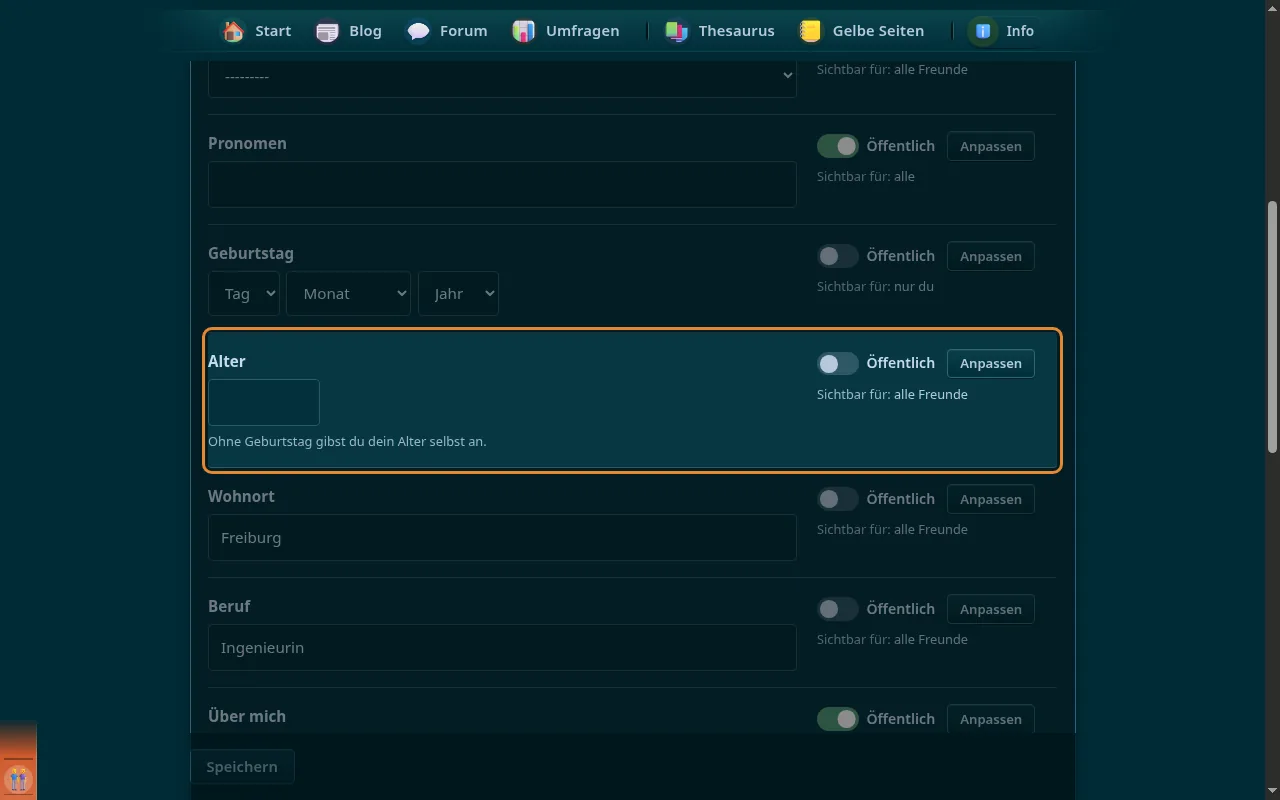
Task: Click the Thesaurus books icon
Action: coord(677,31)
